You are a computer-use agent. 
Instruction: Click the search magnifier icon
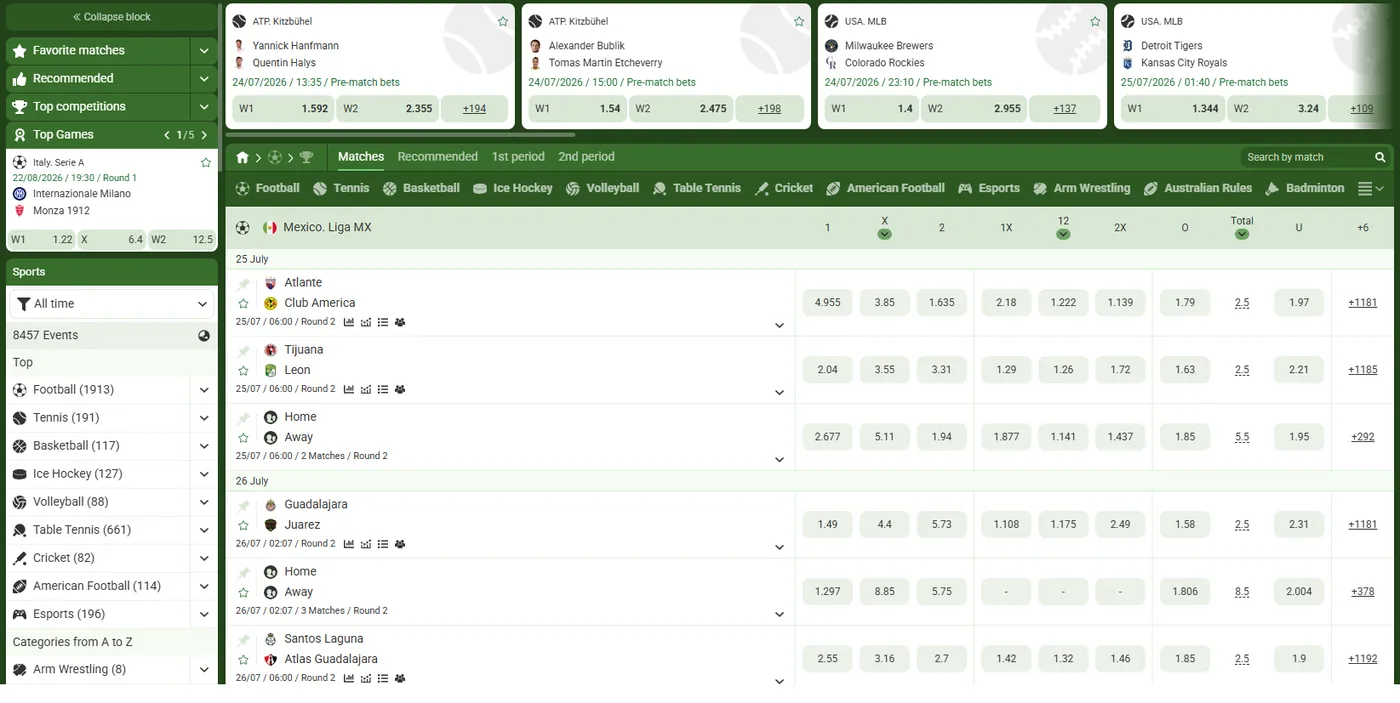click(1380, 157)
